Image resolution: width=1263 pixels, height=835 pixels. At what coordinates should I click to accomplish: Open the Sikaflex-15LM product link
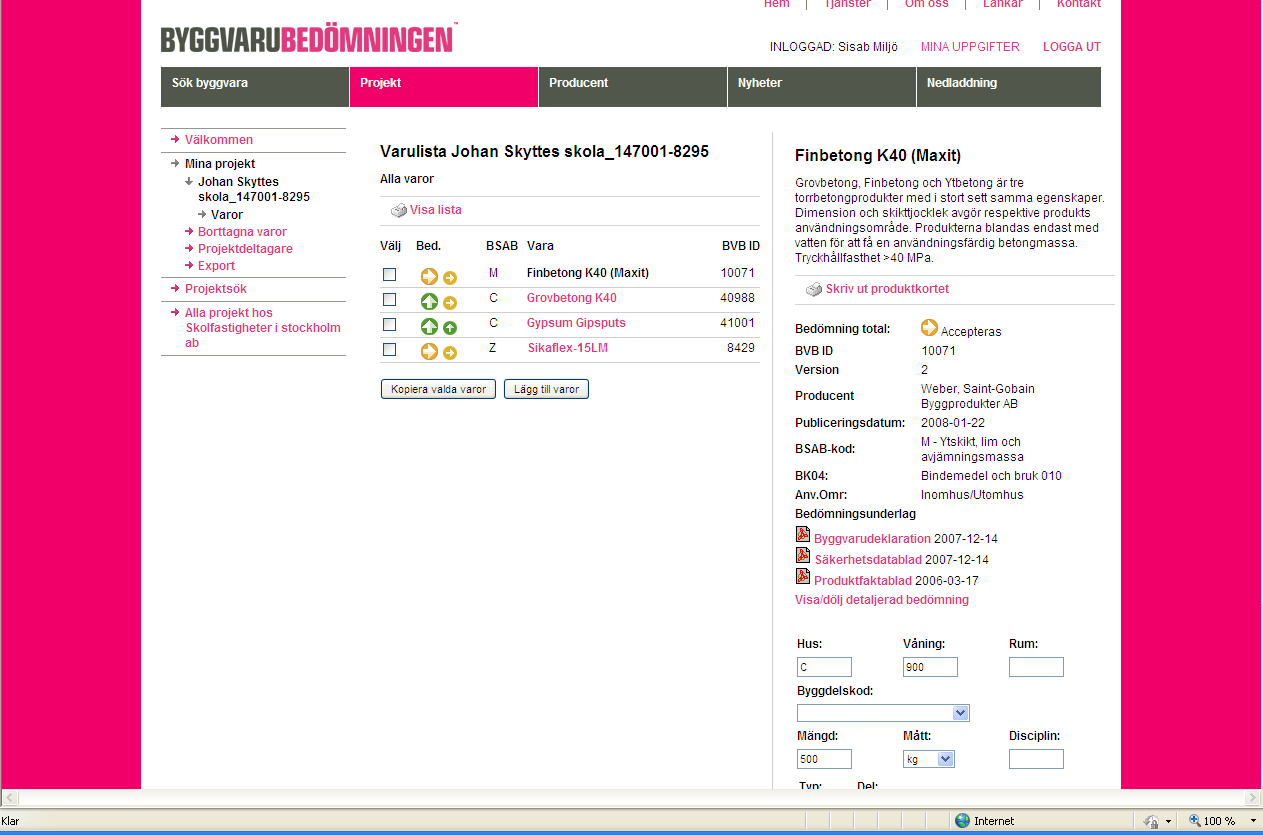568,348
